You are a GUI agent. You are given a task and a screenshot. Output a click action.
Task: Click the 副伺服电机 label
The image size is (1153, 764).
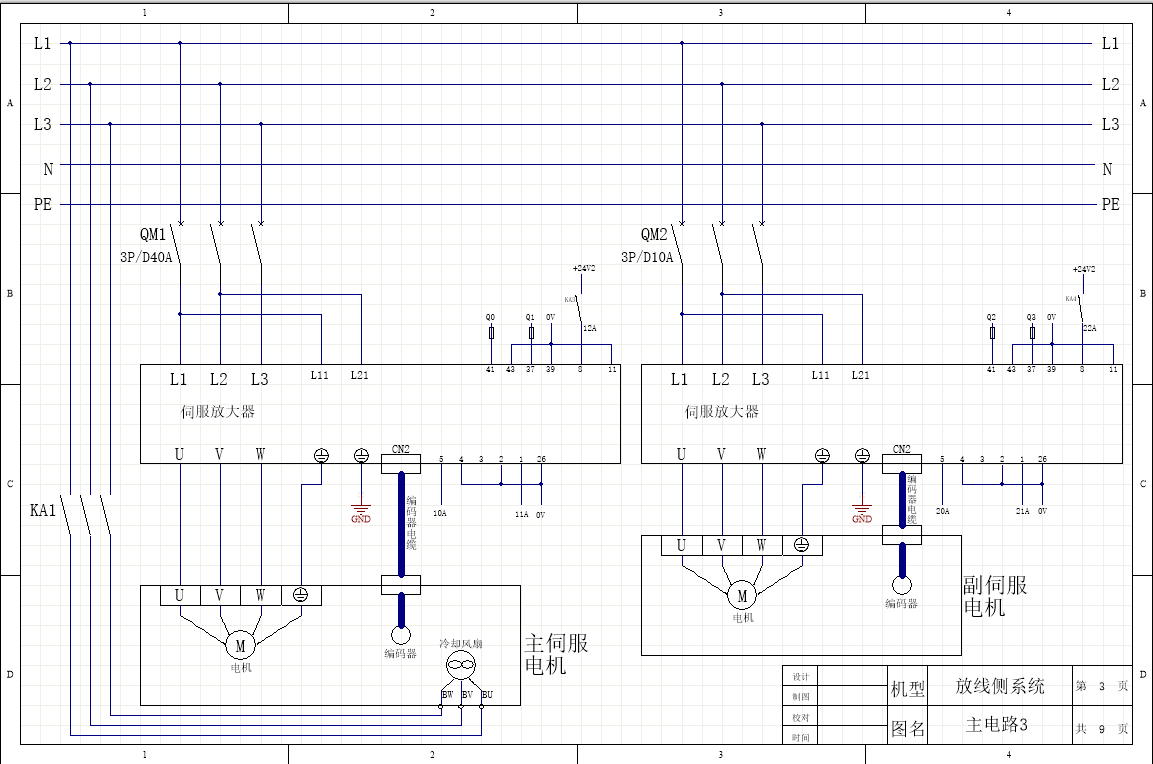(994, 596)
